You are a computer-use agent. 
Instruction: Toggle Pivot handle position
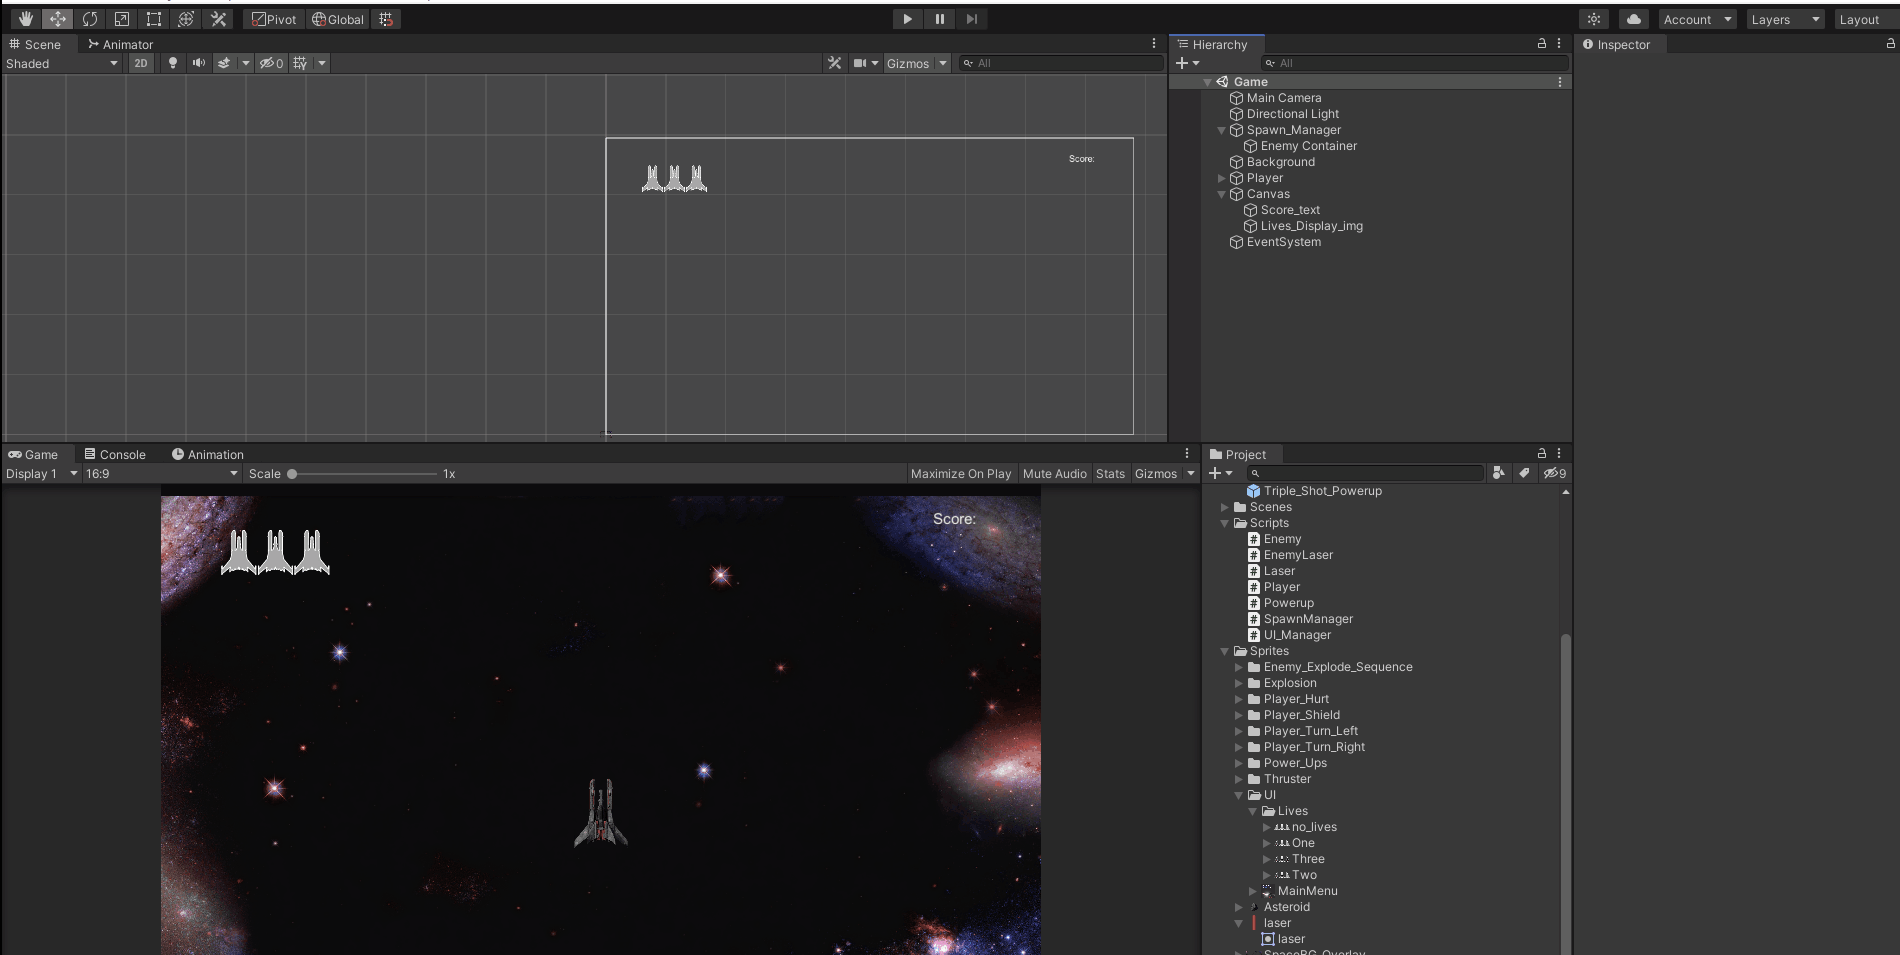(x=274, y=19)
